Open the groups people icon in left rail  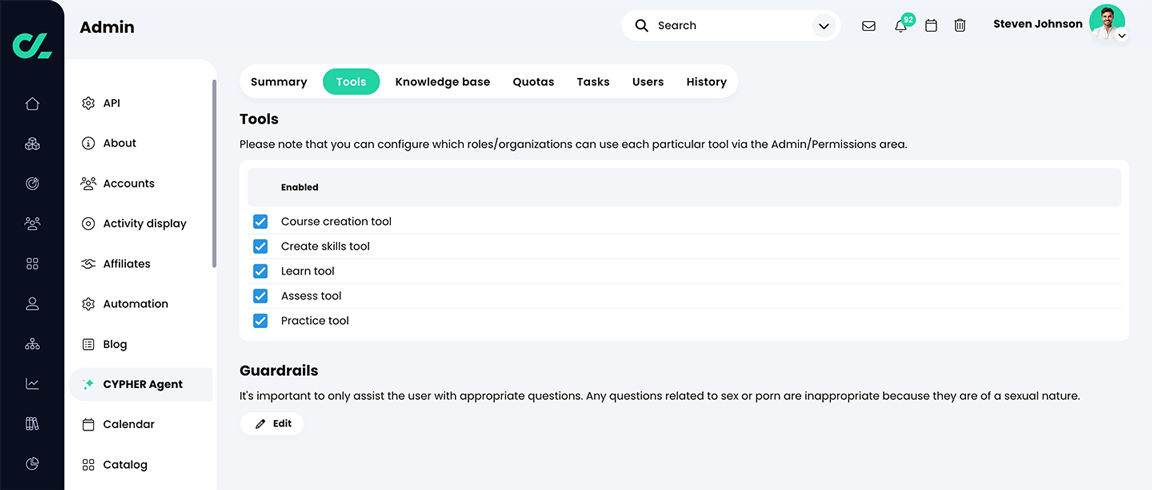click(x=32, y=223)
